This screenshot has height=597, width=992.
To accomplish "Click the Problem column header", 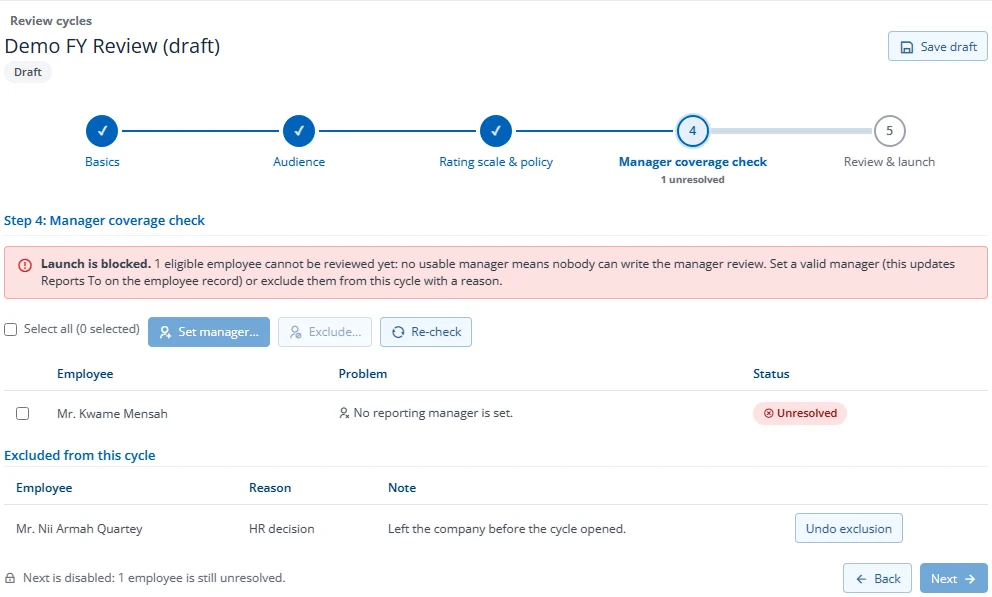I will [x=363, y=374].
